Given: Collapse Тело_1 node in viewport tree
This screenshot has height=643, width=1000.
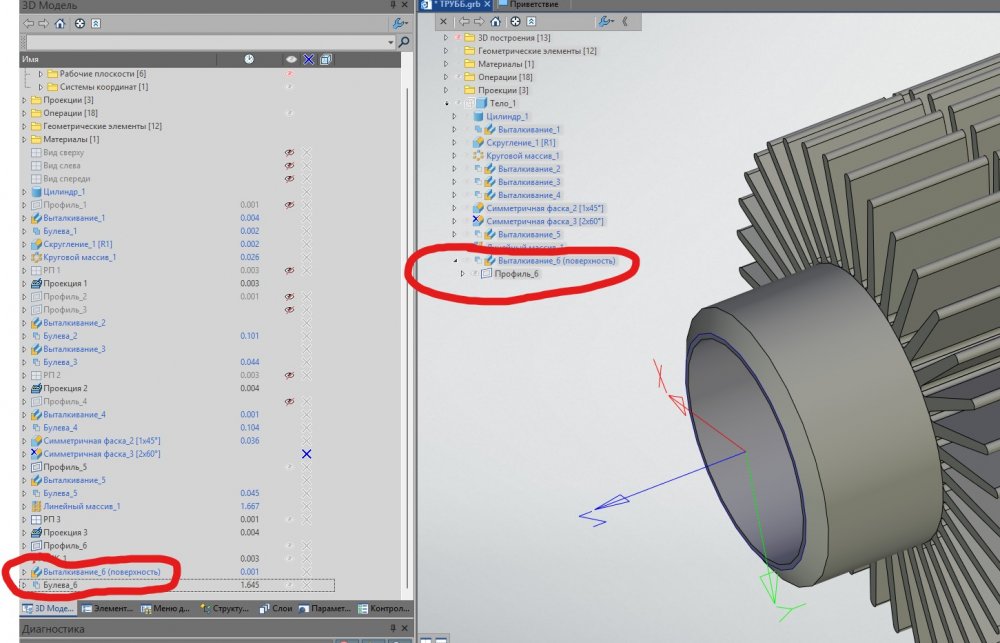Looking at the screenshot, I should (x=446, y=103).
